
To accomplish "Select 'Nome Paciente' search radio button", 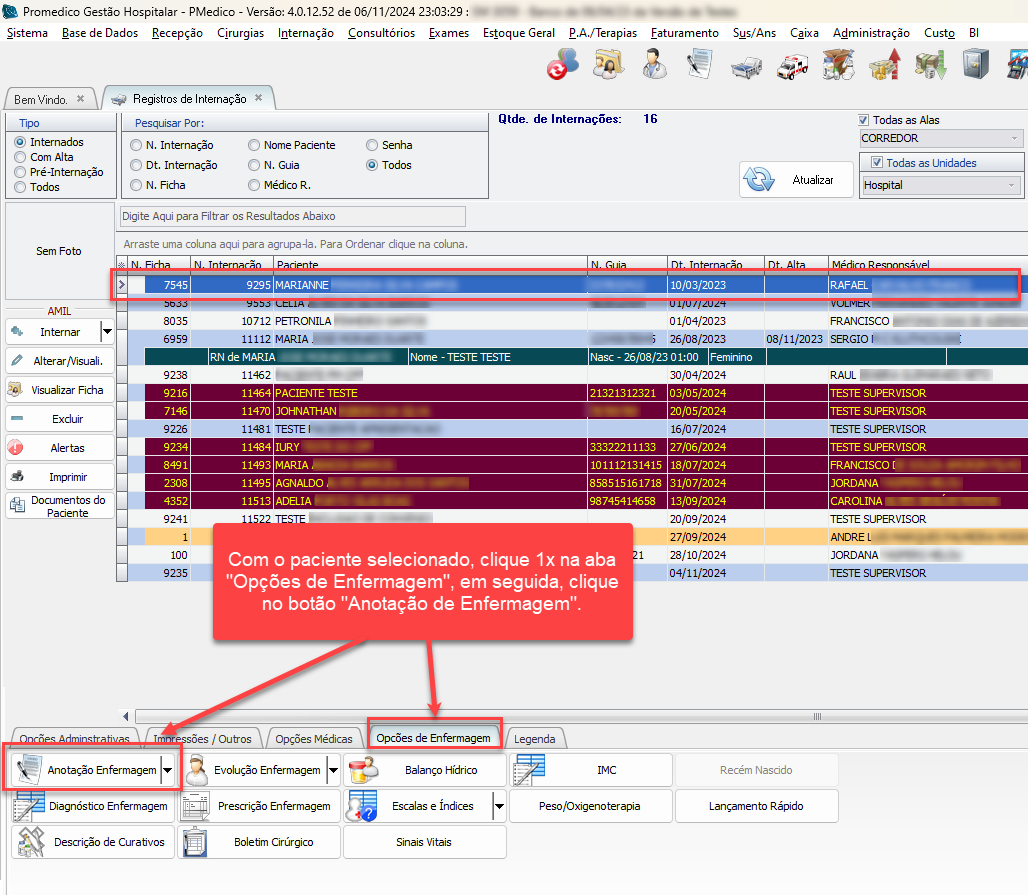I will click(x=254, y=145).
